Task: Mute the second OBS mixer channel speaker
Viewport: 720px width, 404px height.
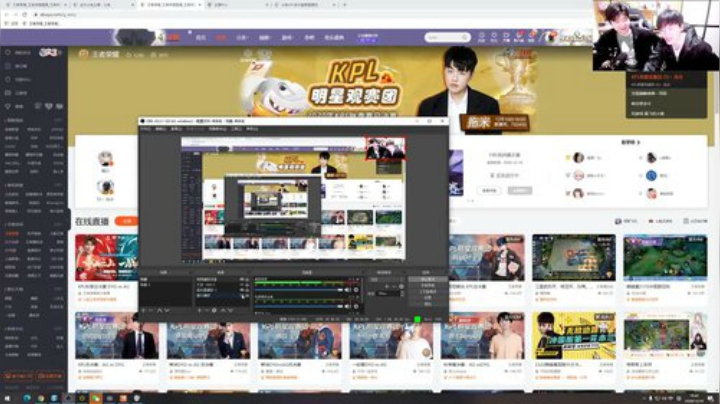Action: click(x=347, y=306)
